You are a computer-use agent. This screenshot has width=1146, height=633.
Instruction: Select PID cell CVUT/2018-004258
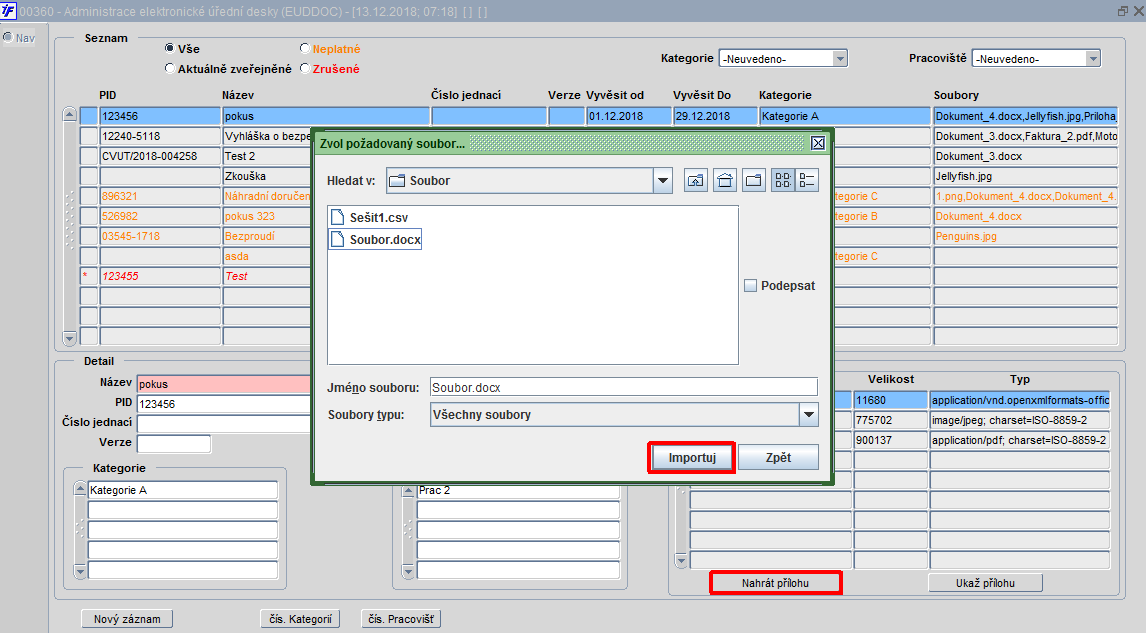point(160,156)
